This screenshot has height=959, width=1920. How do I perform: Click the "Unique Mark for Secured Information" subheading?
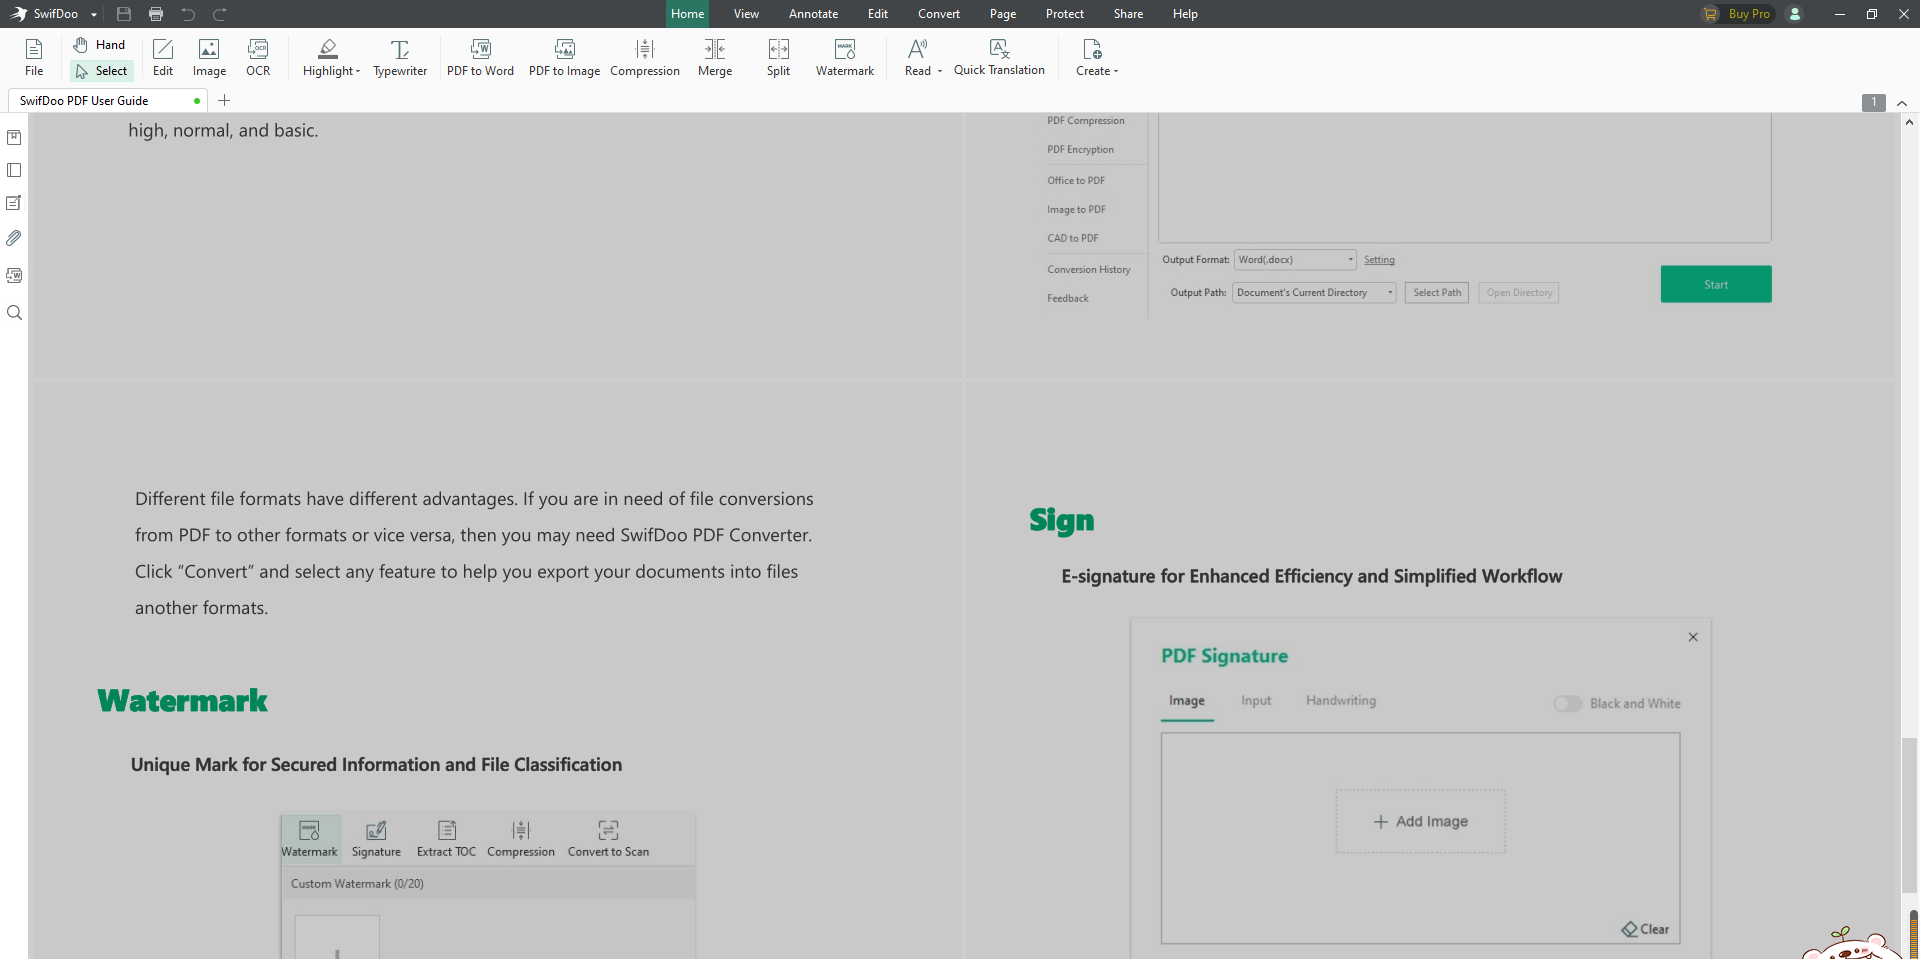click(376, 765)
